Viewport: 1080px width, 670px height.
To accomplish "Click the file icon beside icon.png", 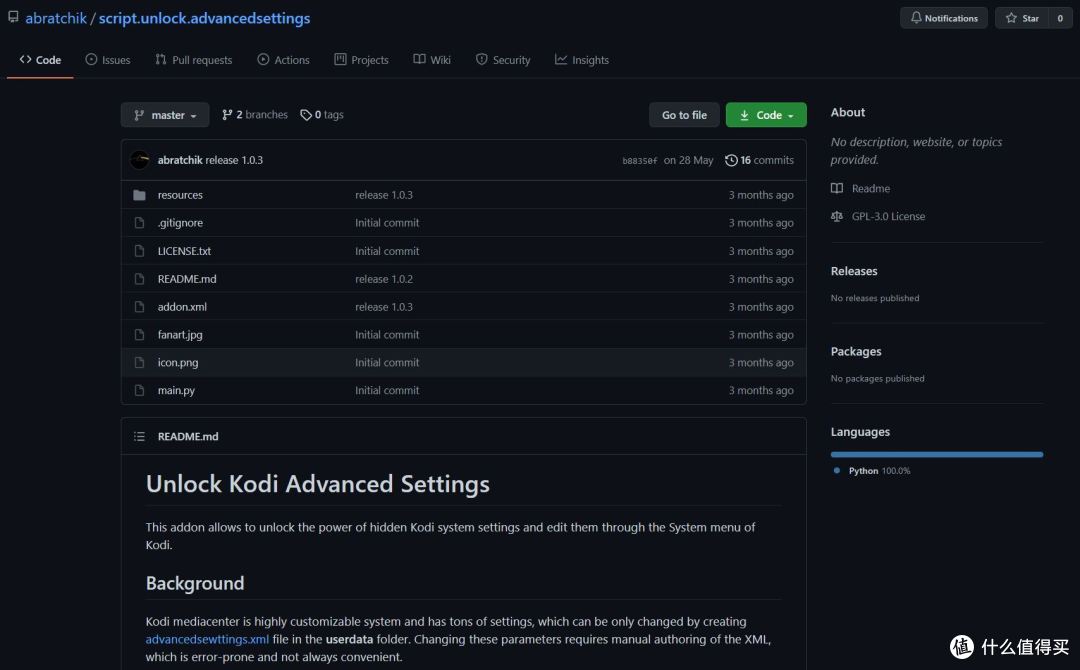I will tap(139, 362).
